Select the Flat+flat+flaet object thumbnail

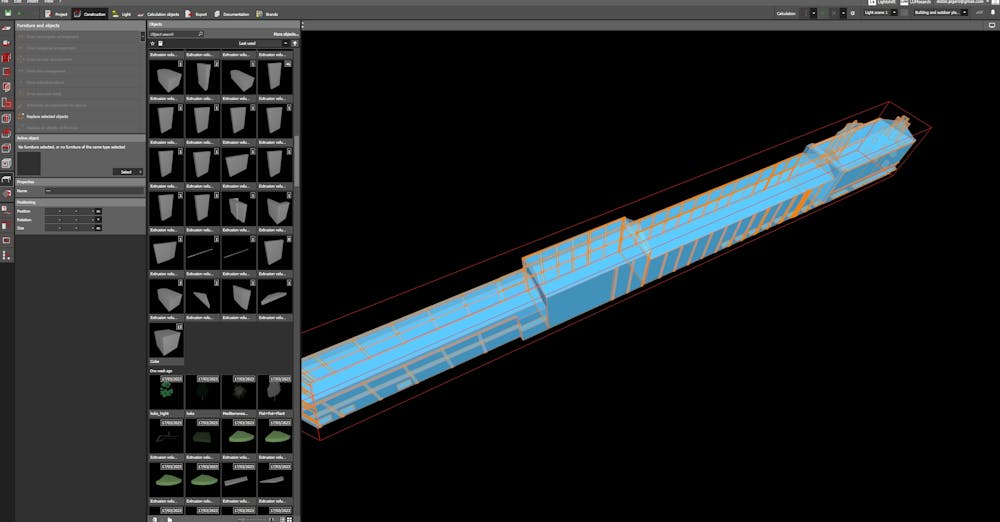(275, 392)
